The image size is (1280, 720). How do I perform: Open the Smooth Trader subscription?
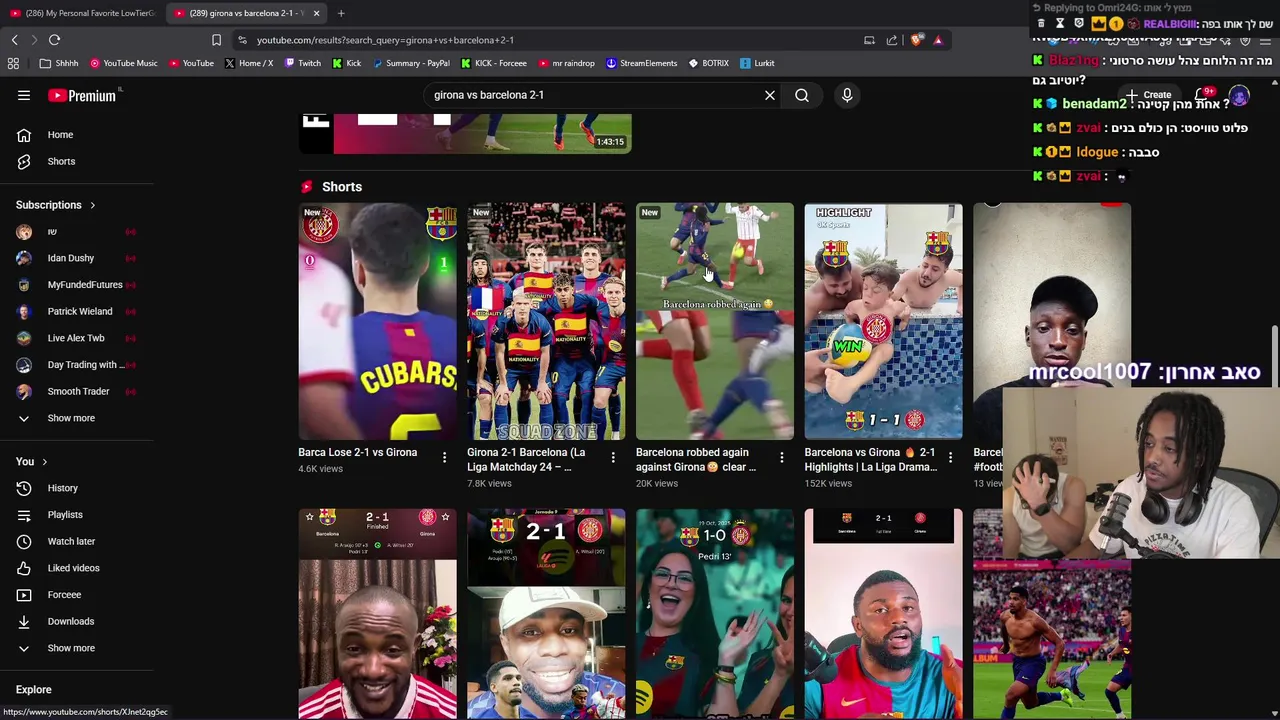pyautogui.click(x=76, y=391)
